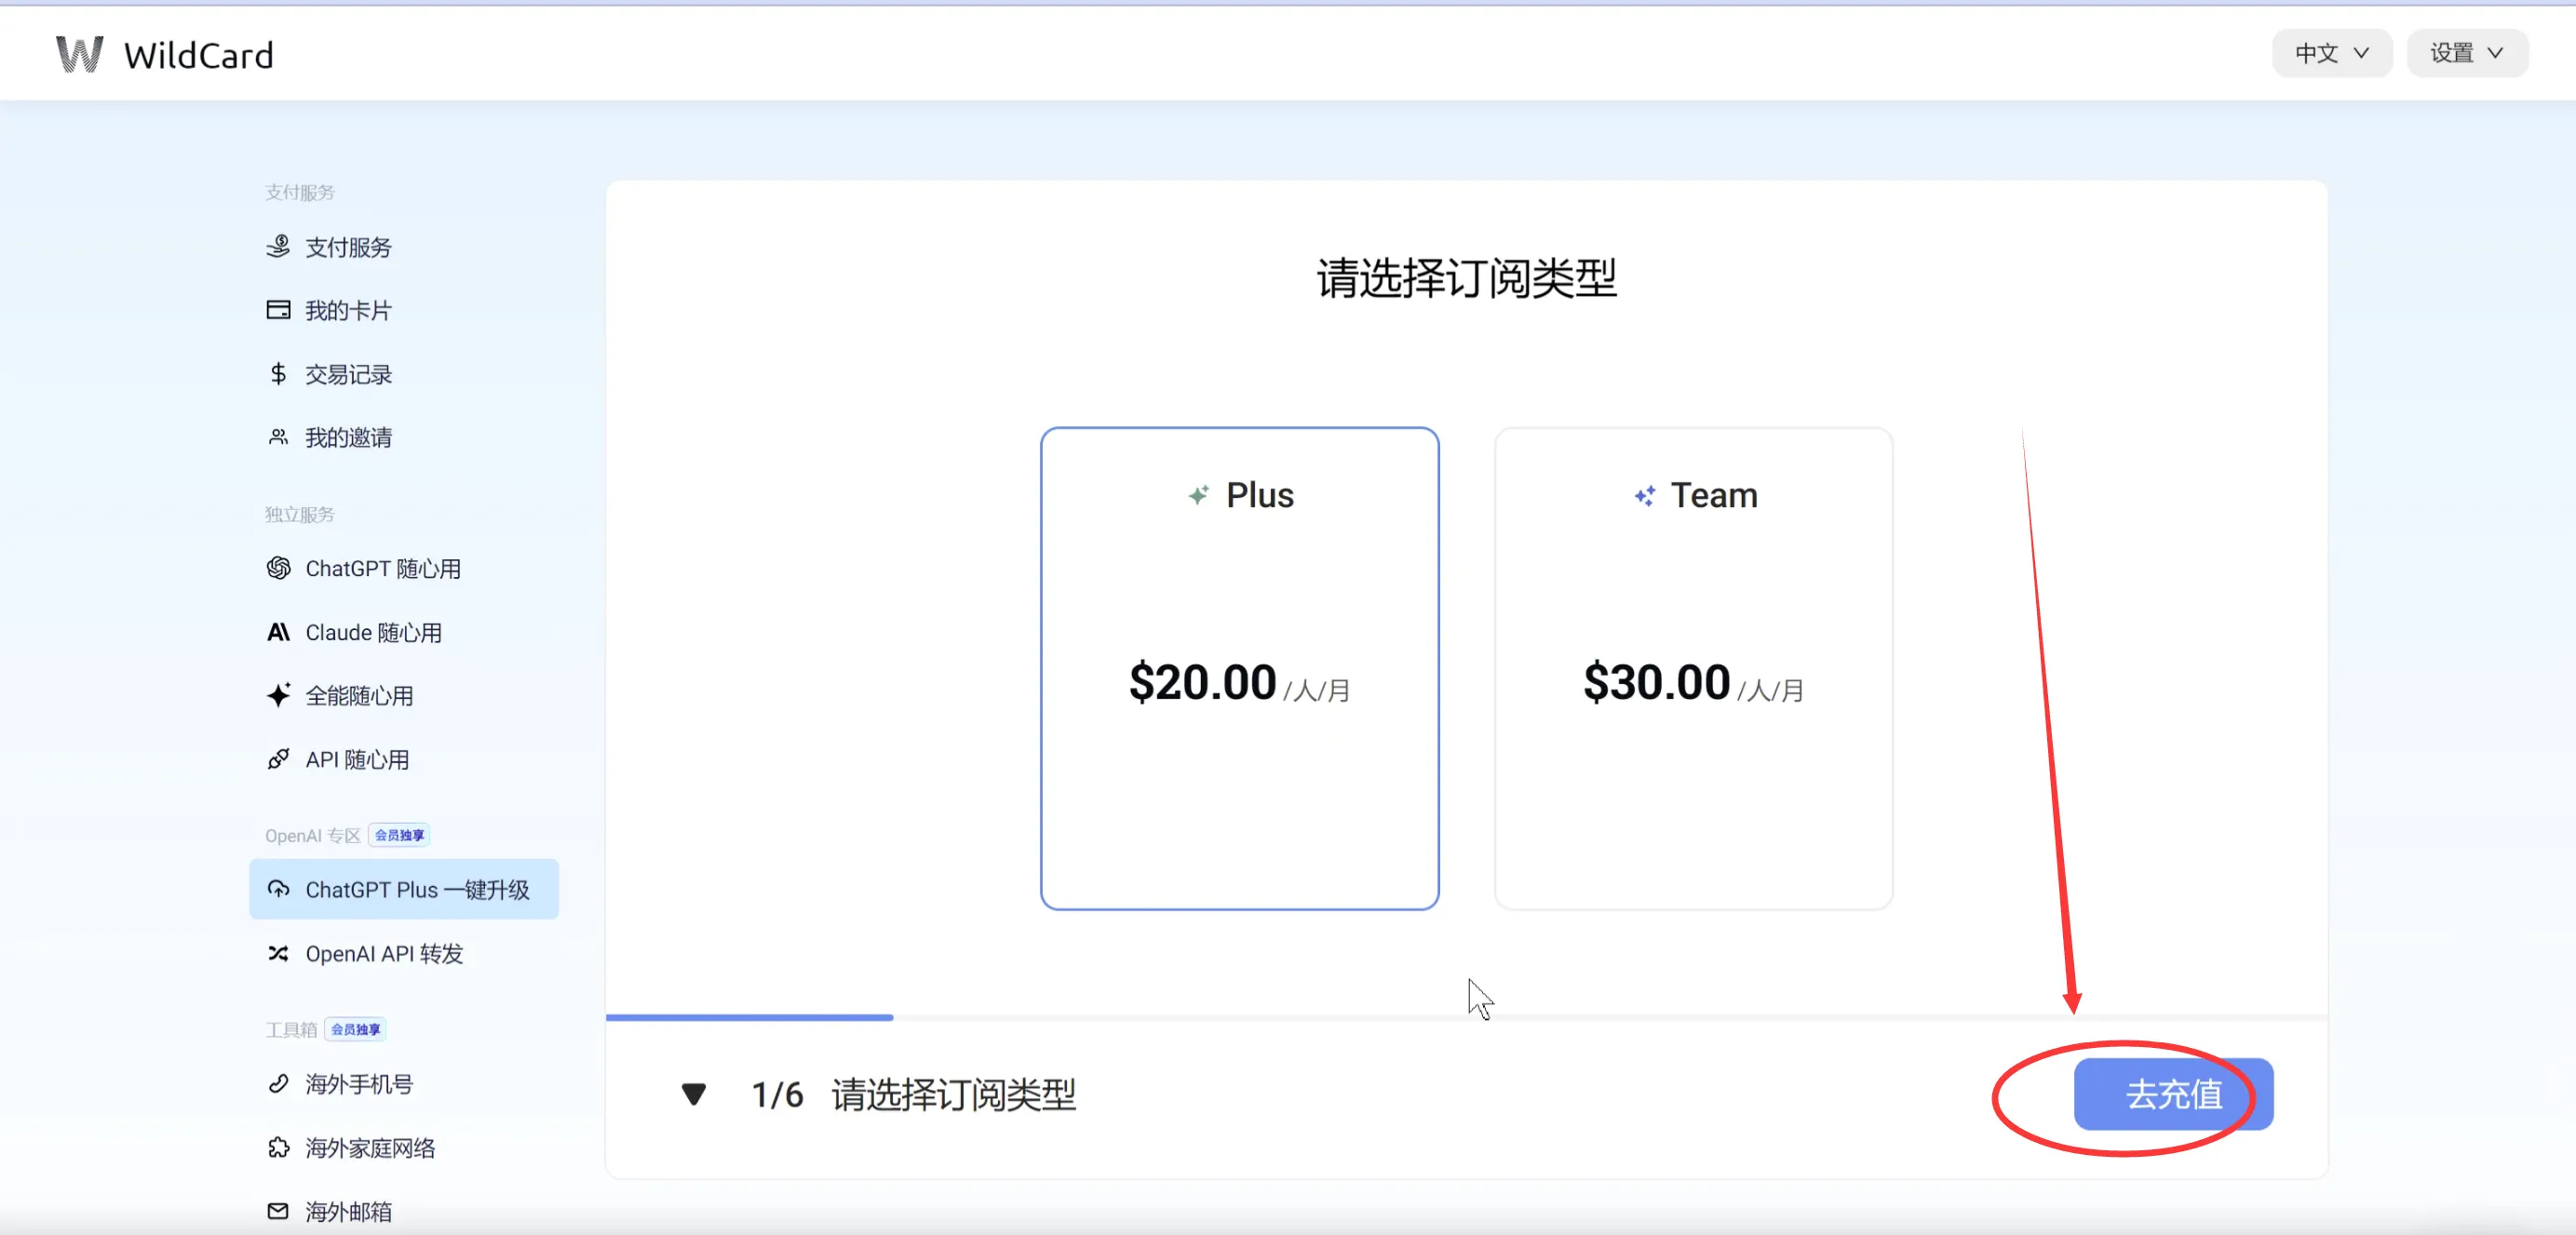Click the WildCard logo icon
Image resolution: width=2576 pixels, height=1235 pixels.
coord(79,54)
